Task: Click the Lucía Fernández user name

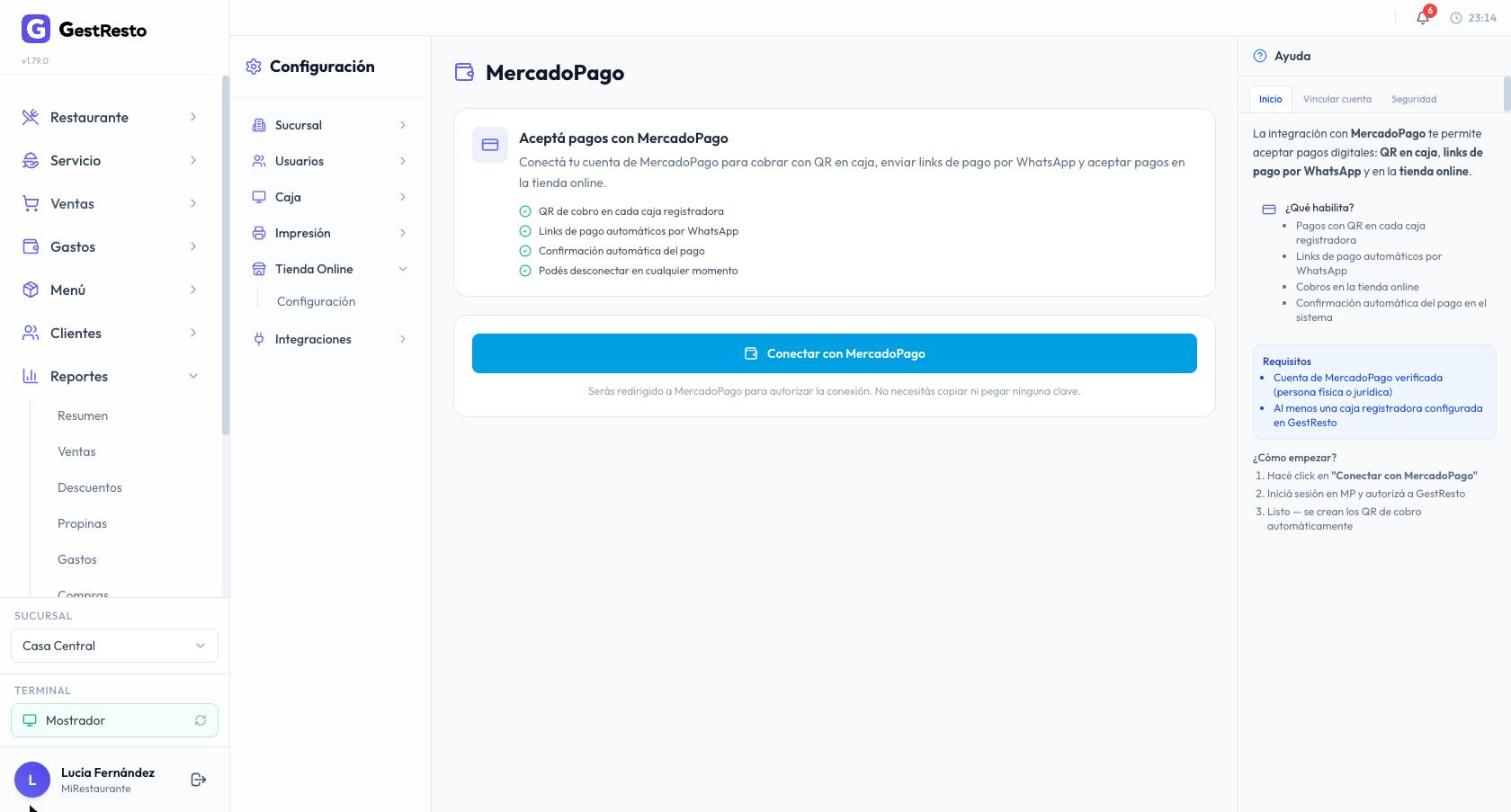Action: click(x=108, y=773)
